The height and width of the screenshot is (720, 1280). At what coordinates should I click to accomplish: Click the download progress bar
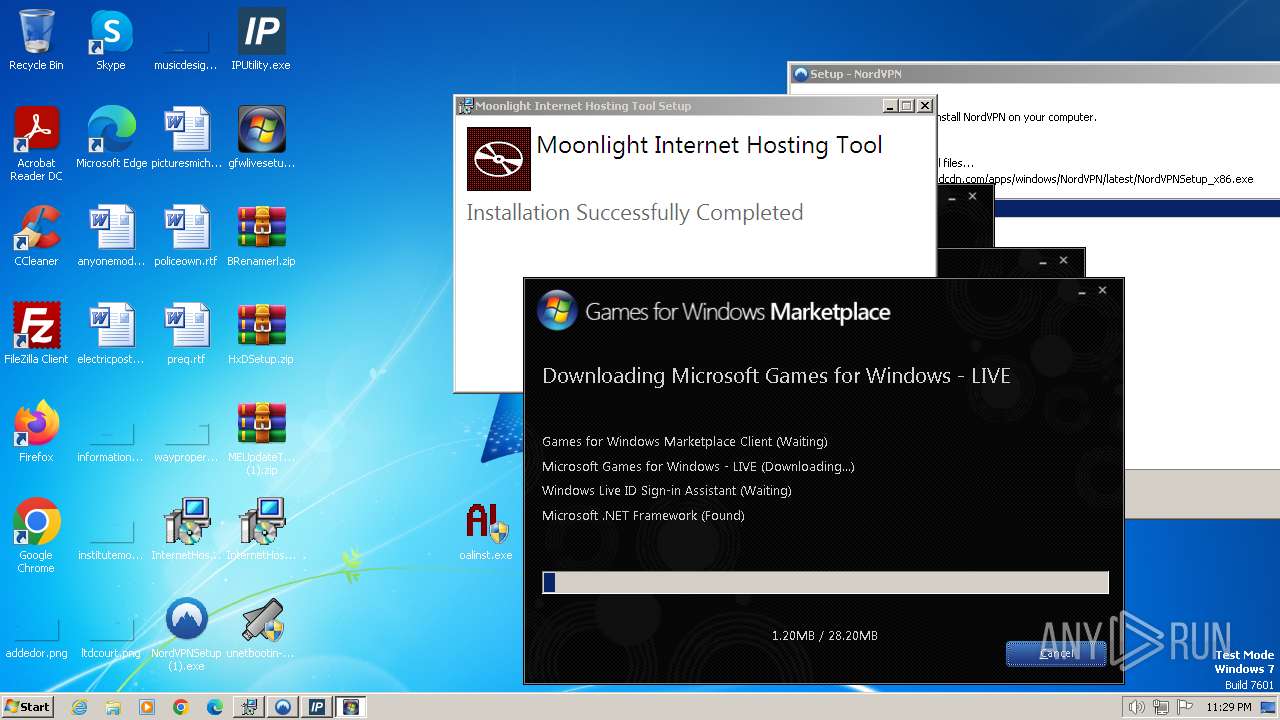[825, 583]
